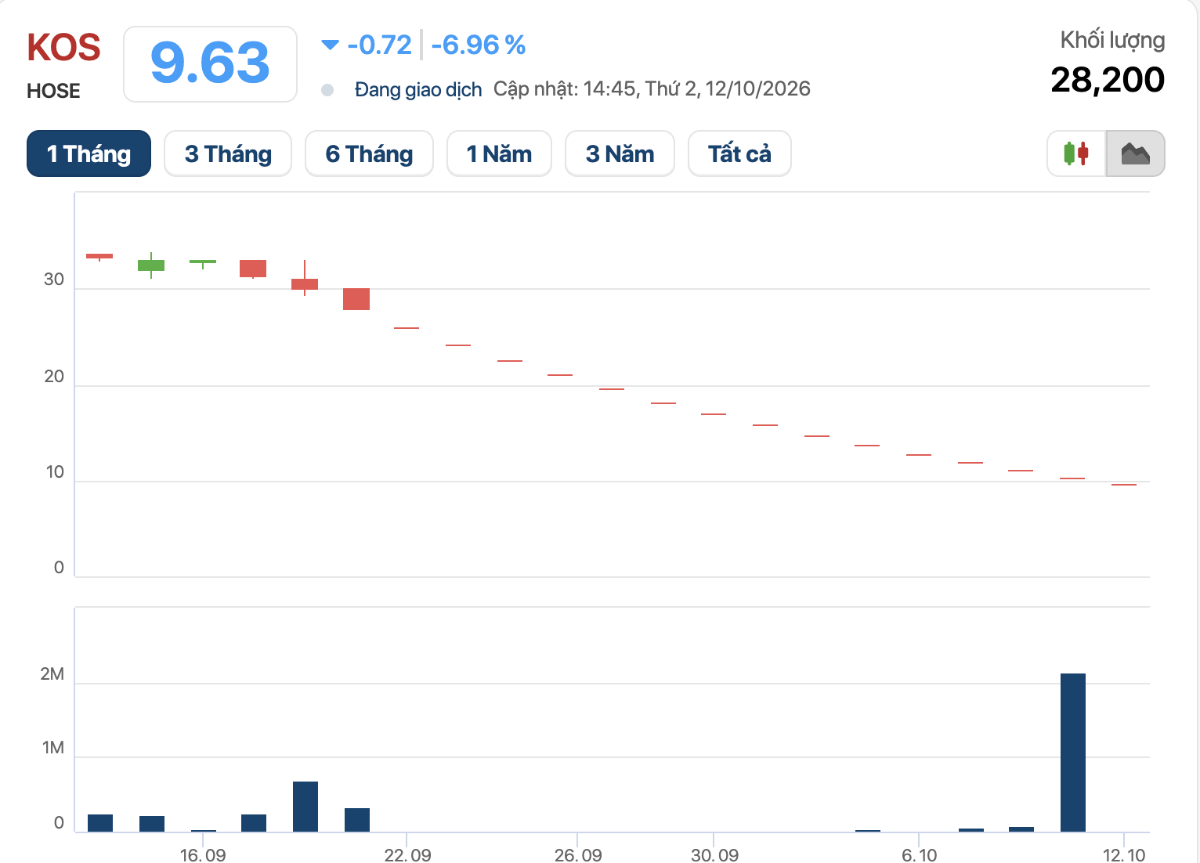Show the 3 Năm price history
Viewport: 1200px width, 863px height.
620,154
